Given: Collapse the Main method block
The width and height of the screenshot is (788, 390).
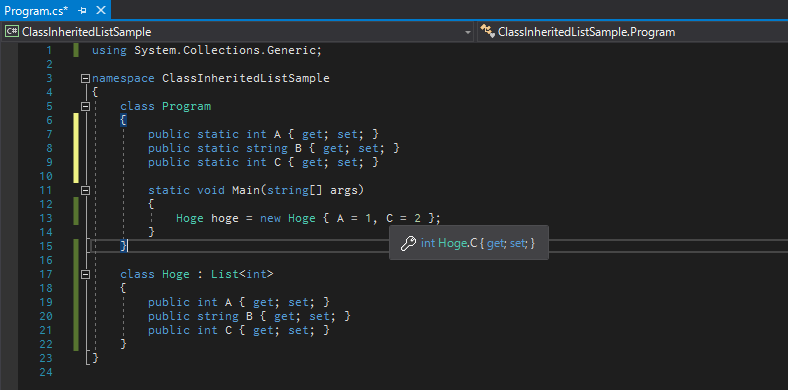Looking at the screenshot, I should coord(85,190).
